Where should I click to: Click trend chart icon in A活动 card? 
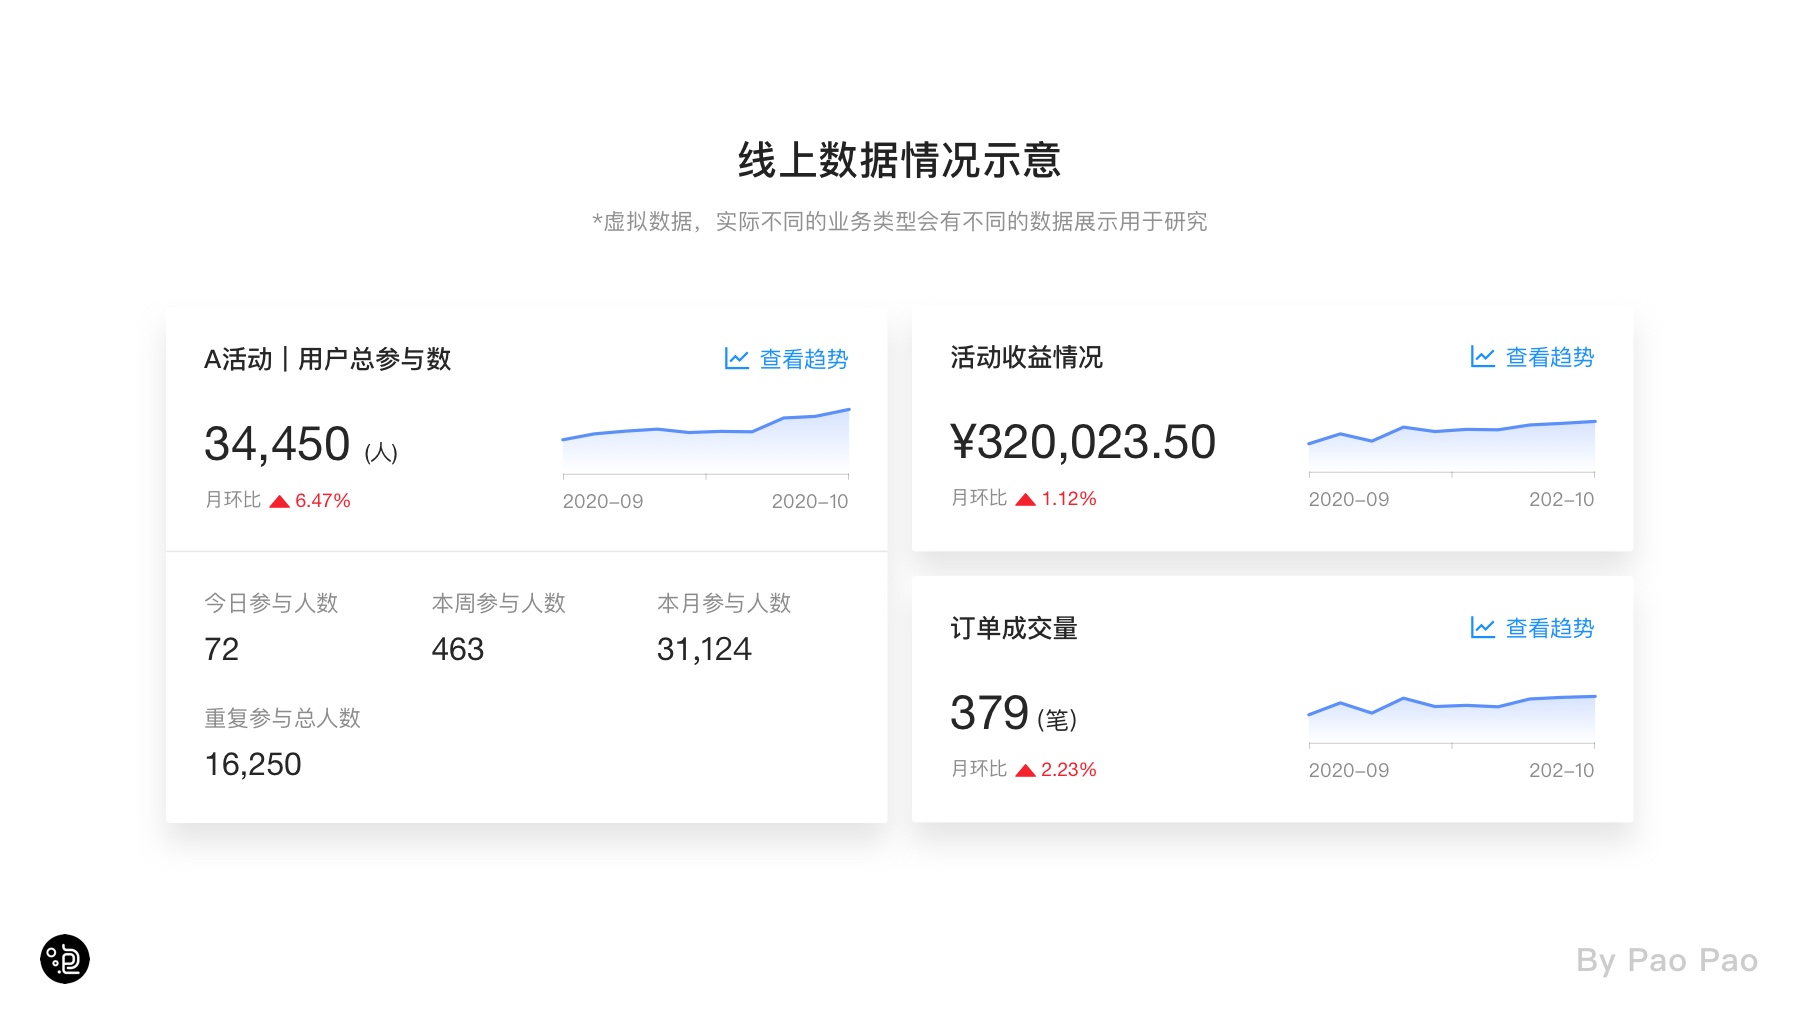coord(737,359)
